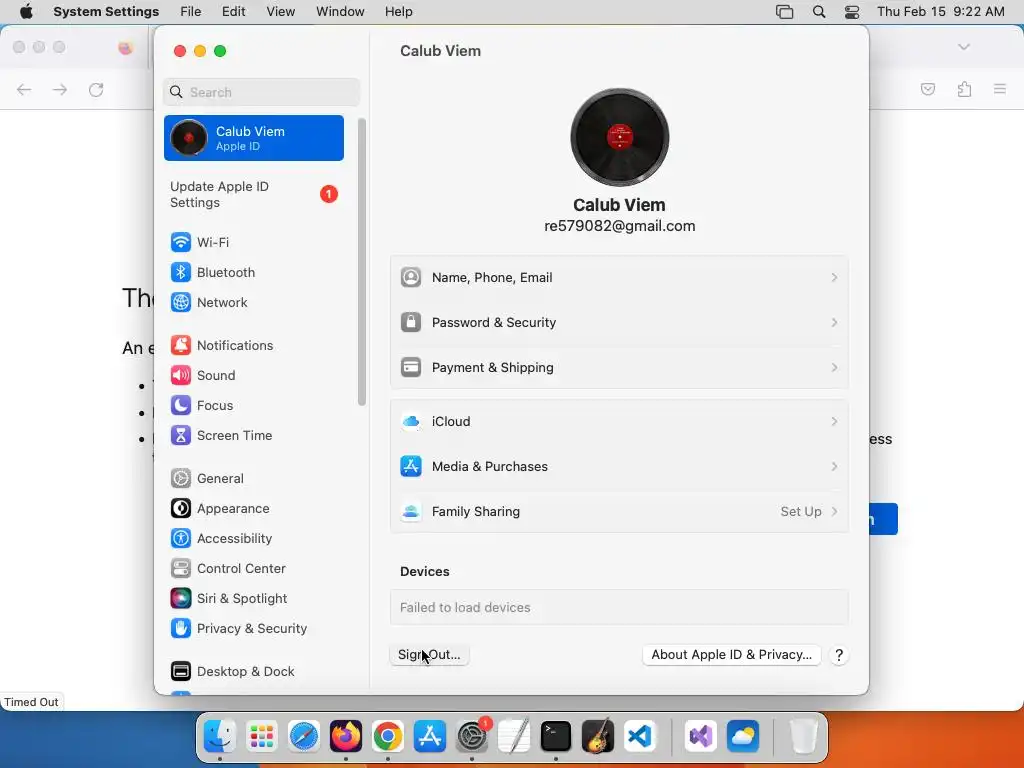Click back arrow in background browser window
Image resolution: width=1024 pixels, height=768 pixels.
(x=24, y=90)
